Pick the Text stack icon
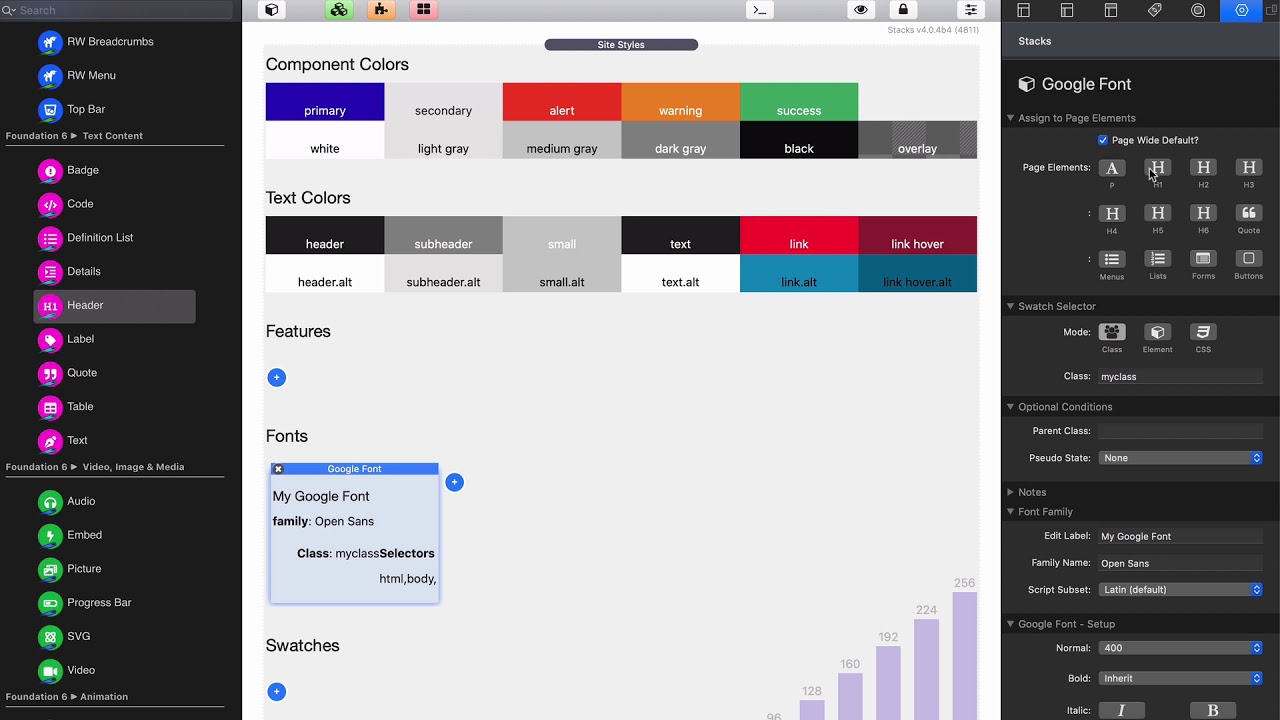This screenshot has width=1280, height=720. [50, 440]
